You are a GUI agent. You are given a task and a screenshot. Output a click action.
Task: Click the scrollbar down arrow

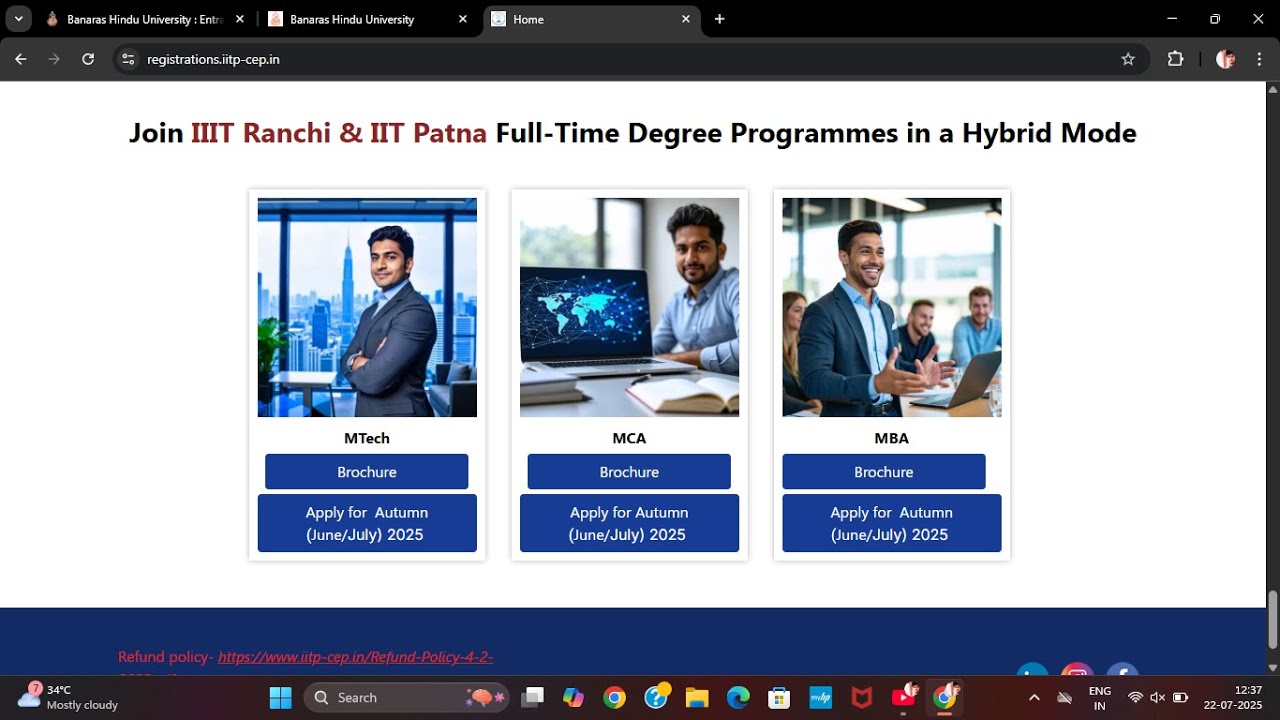[1273, 668]
